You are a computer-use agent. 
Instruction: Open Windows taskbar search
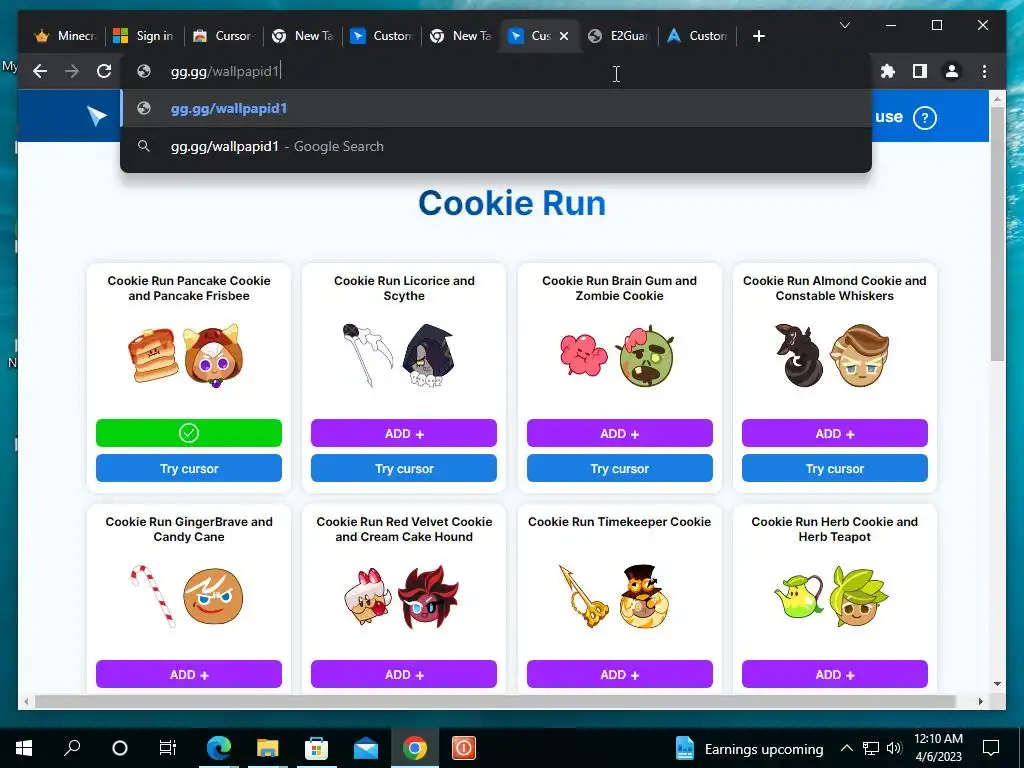pos(72,748)
